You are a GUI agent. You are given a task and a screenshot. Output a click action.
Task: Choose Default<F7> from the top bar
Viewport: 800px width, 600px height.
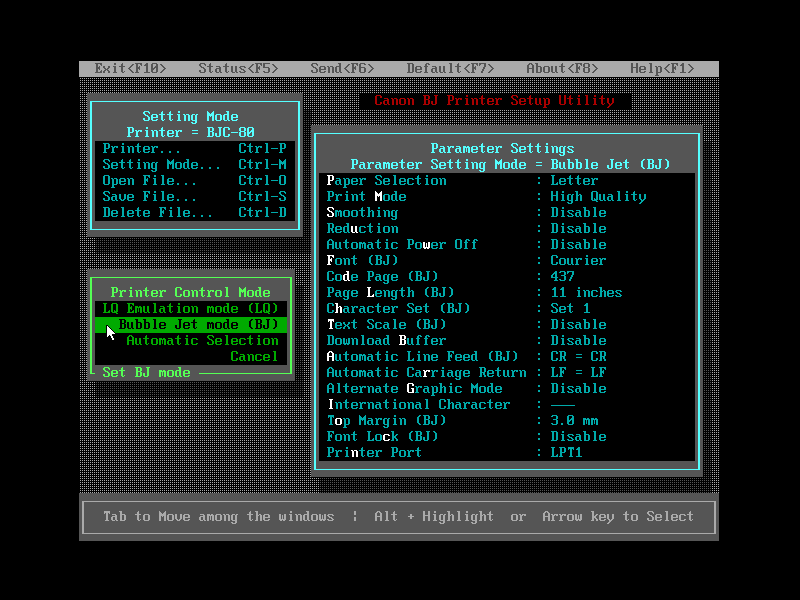click(450, 68)
